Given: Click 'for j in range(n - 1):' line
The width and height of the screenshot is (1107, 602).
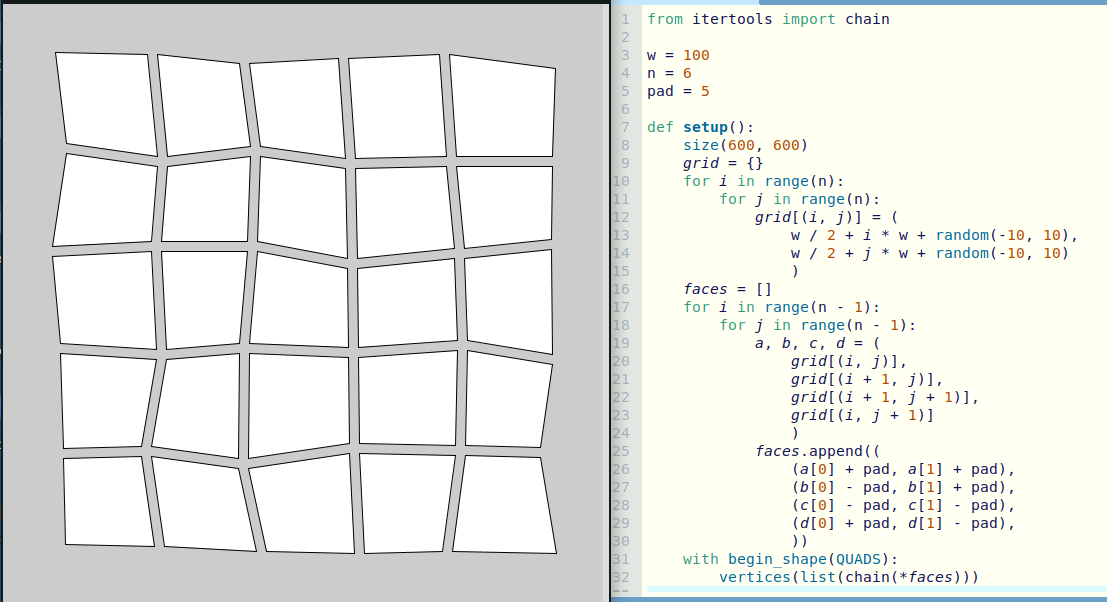Looking at the screenshot, I should click(818, 325).
